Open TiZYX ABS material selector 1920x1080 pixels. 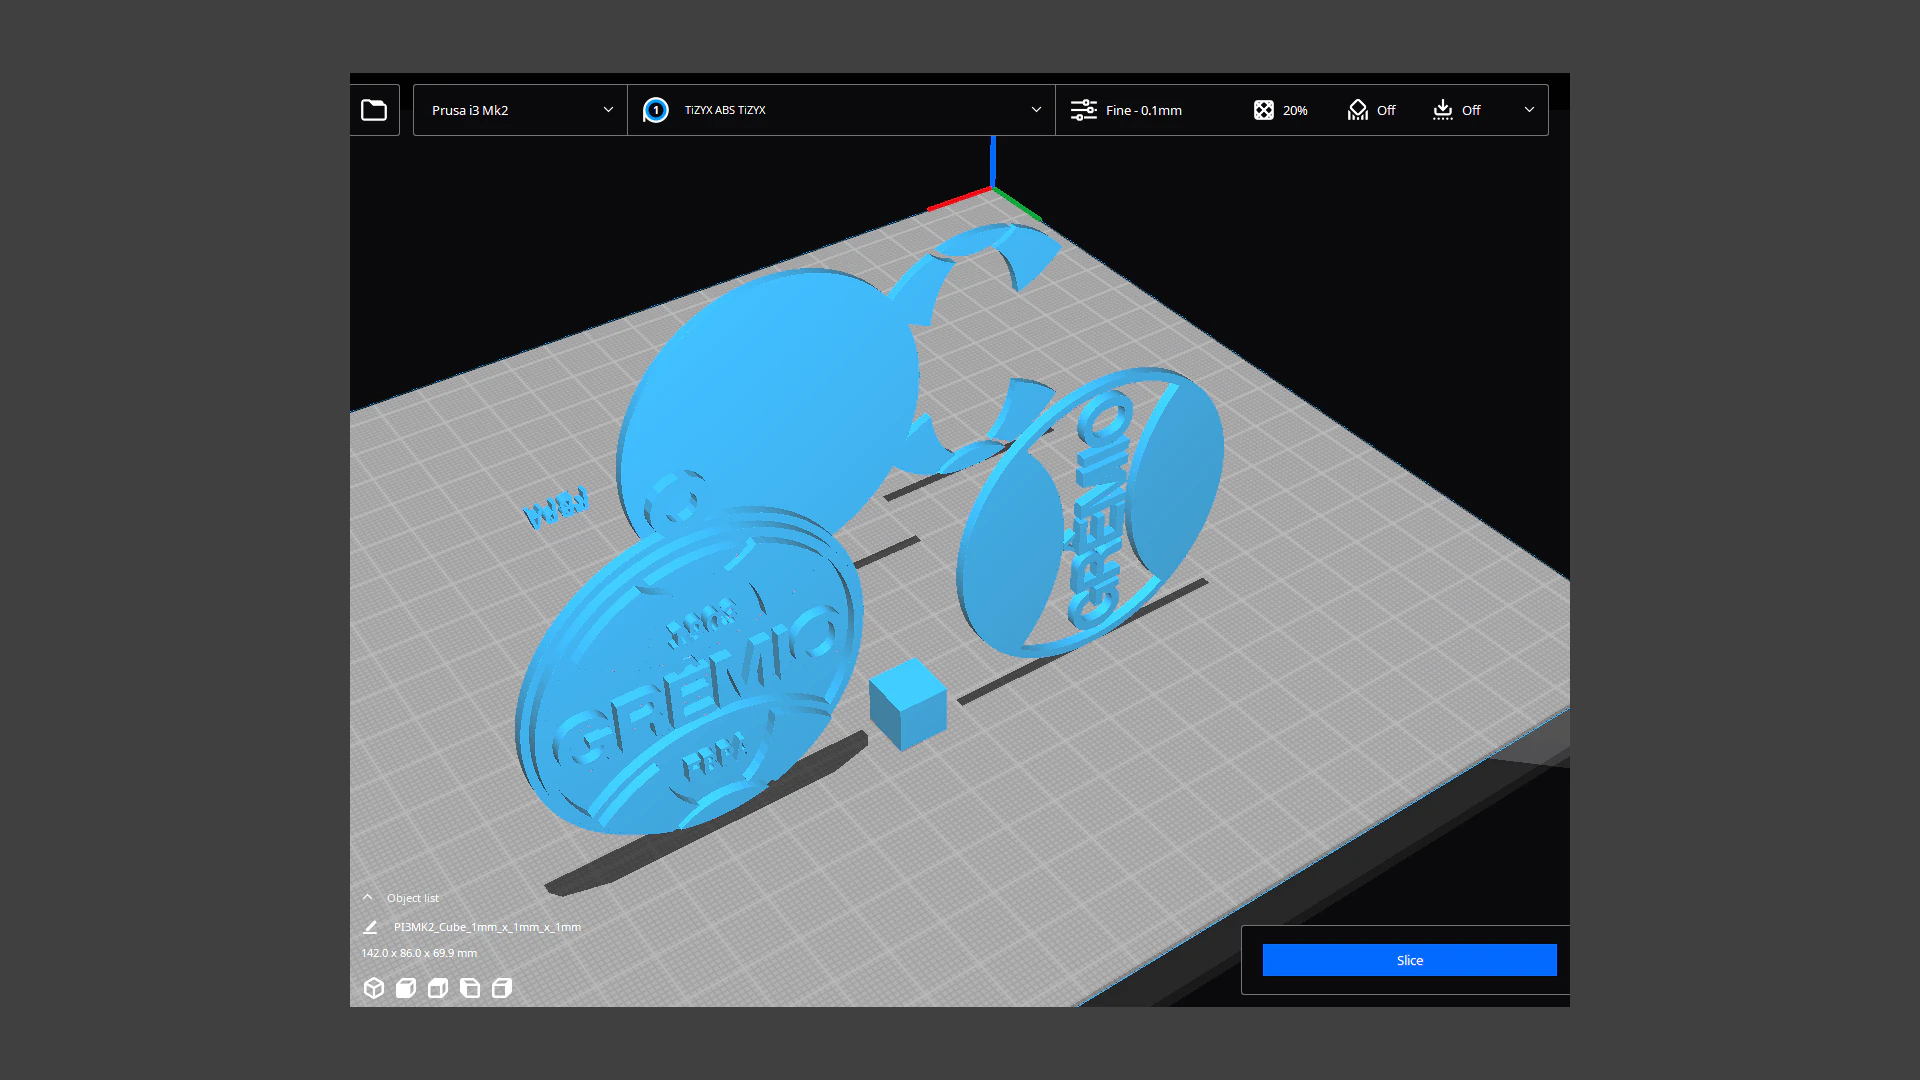pos(841,110)
